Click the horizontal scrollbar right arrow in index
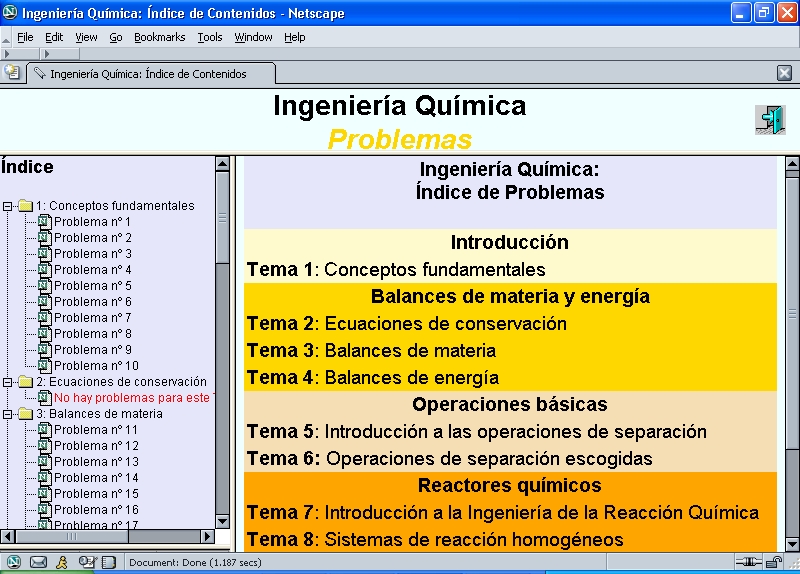 (206, 537)
